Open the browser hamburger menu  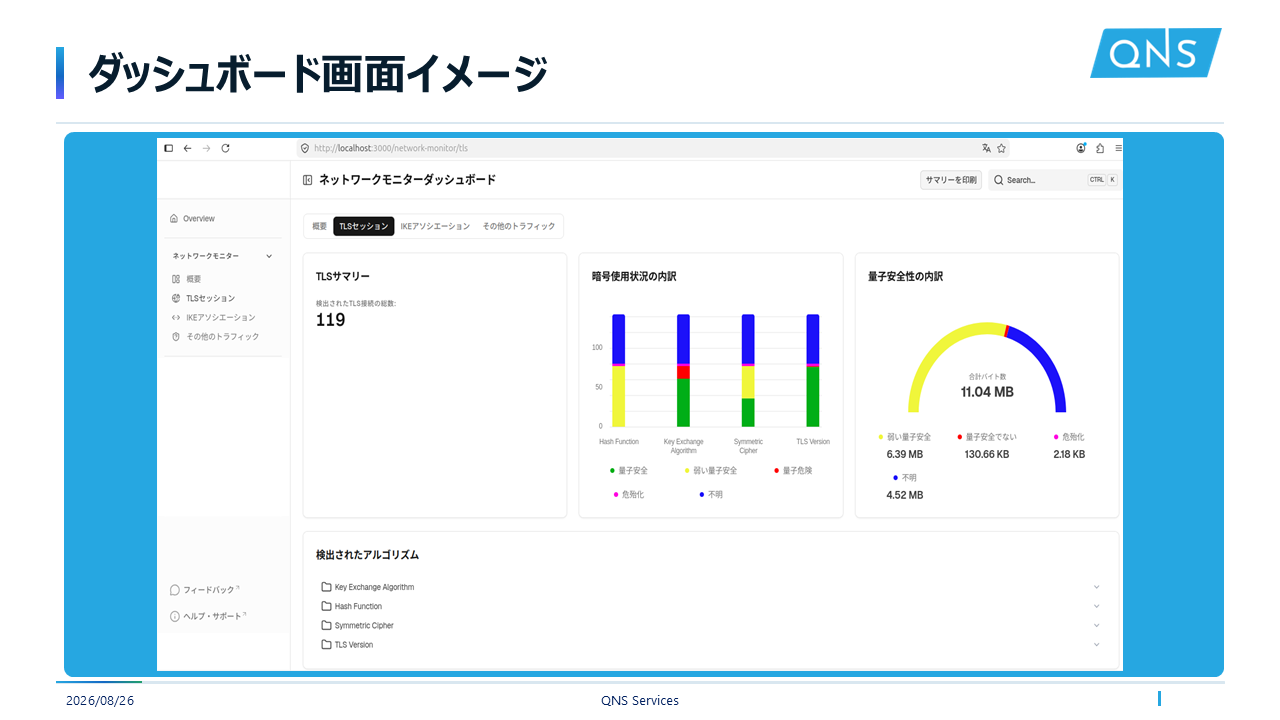[x=1118, y=148]
